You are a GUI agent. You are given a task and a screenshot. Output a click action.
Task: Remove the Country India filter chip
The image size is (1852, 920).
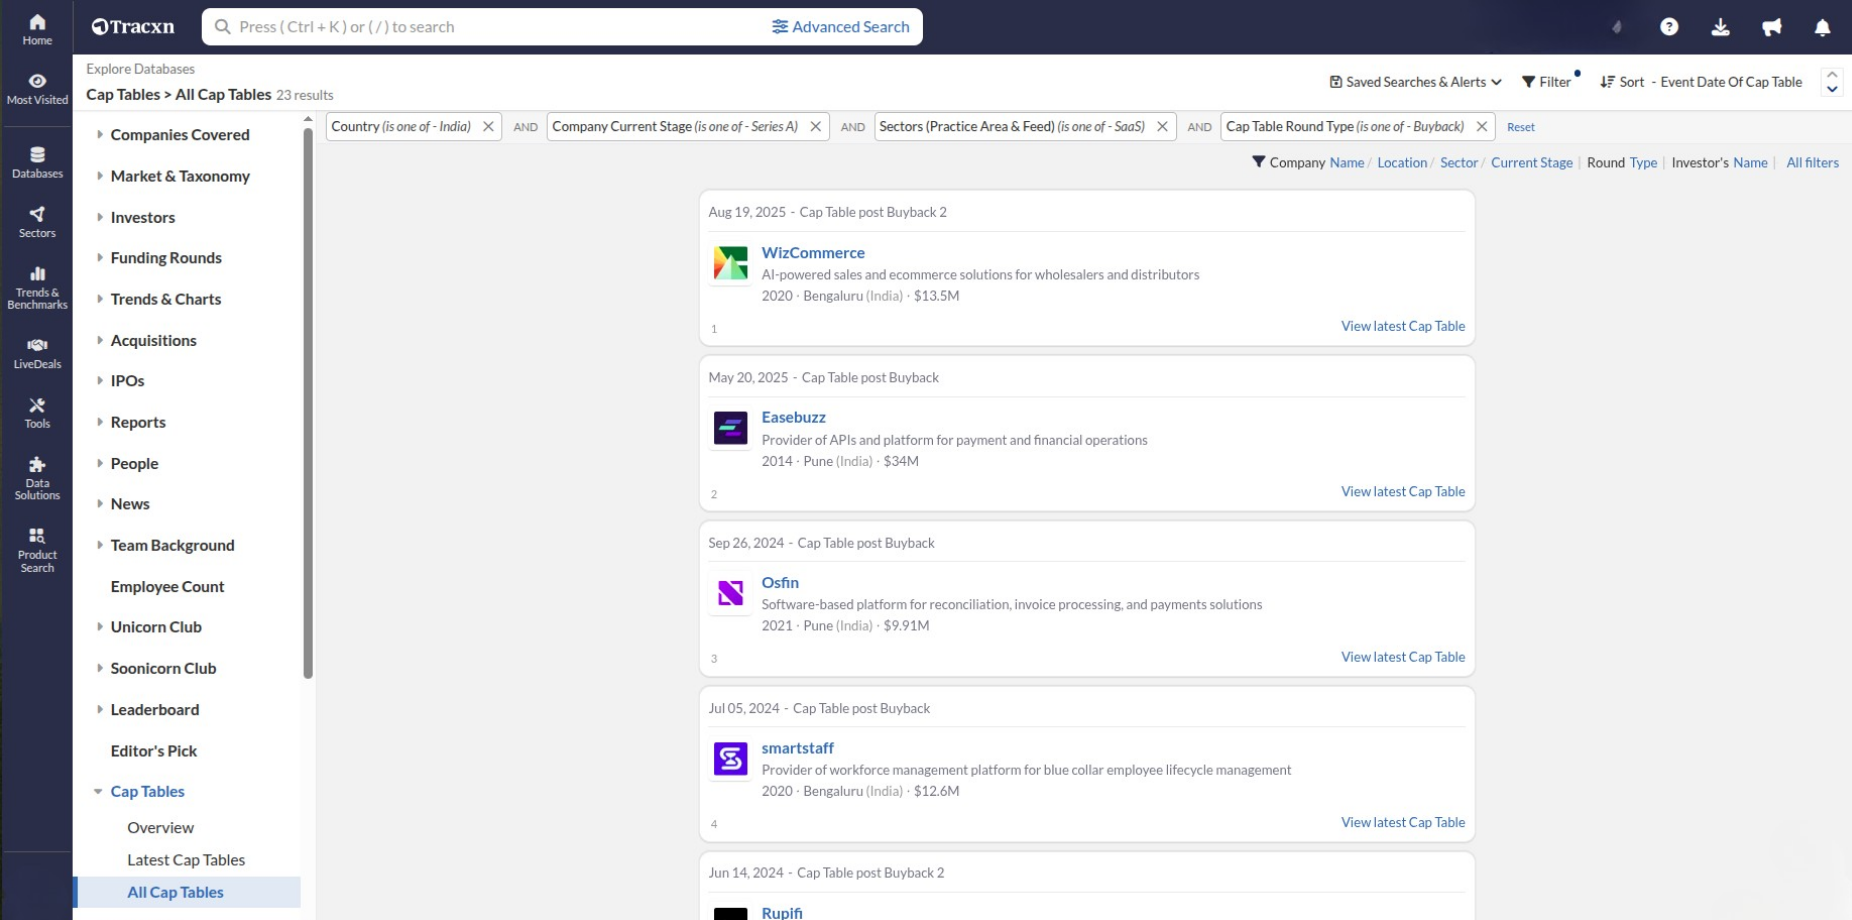[x=488, y=127]
